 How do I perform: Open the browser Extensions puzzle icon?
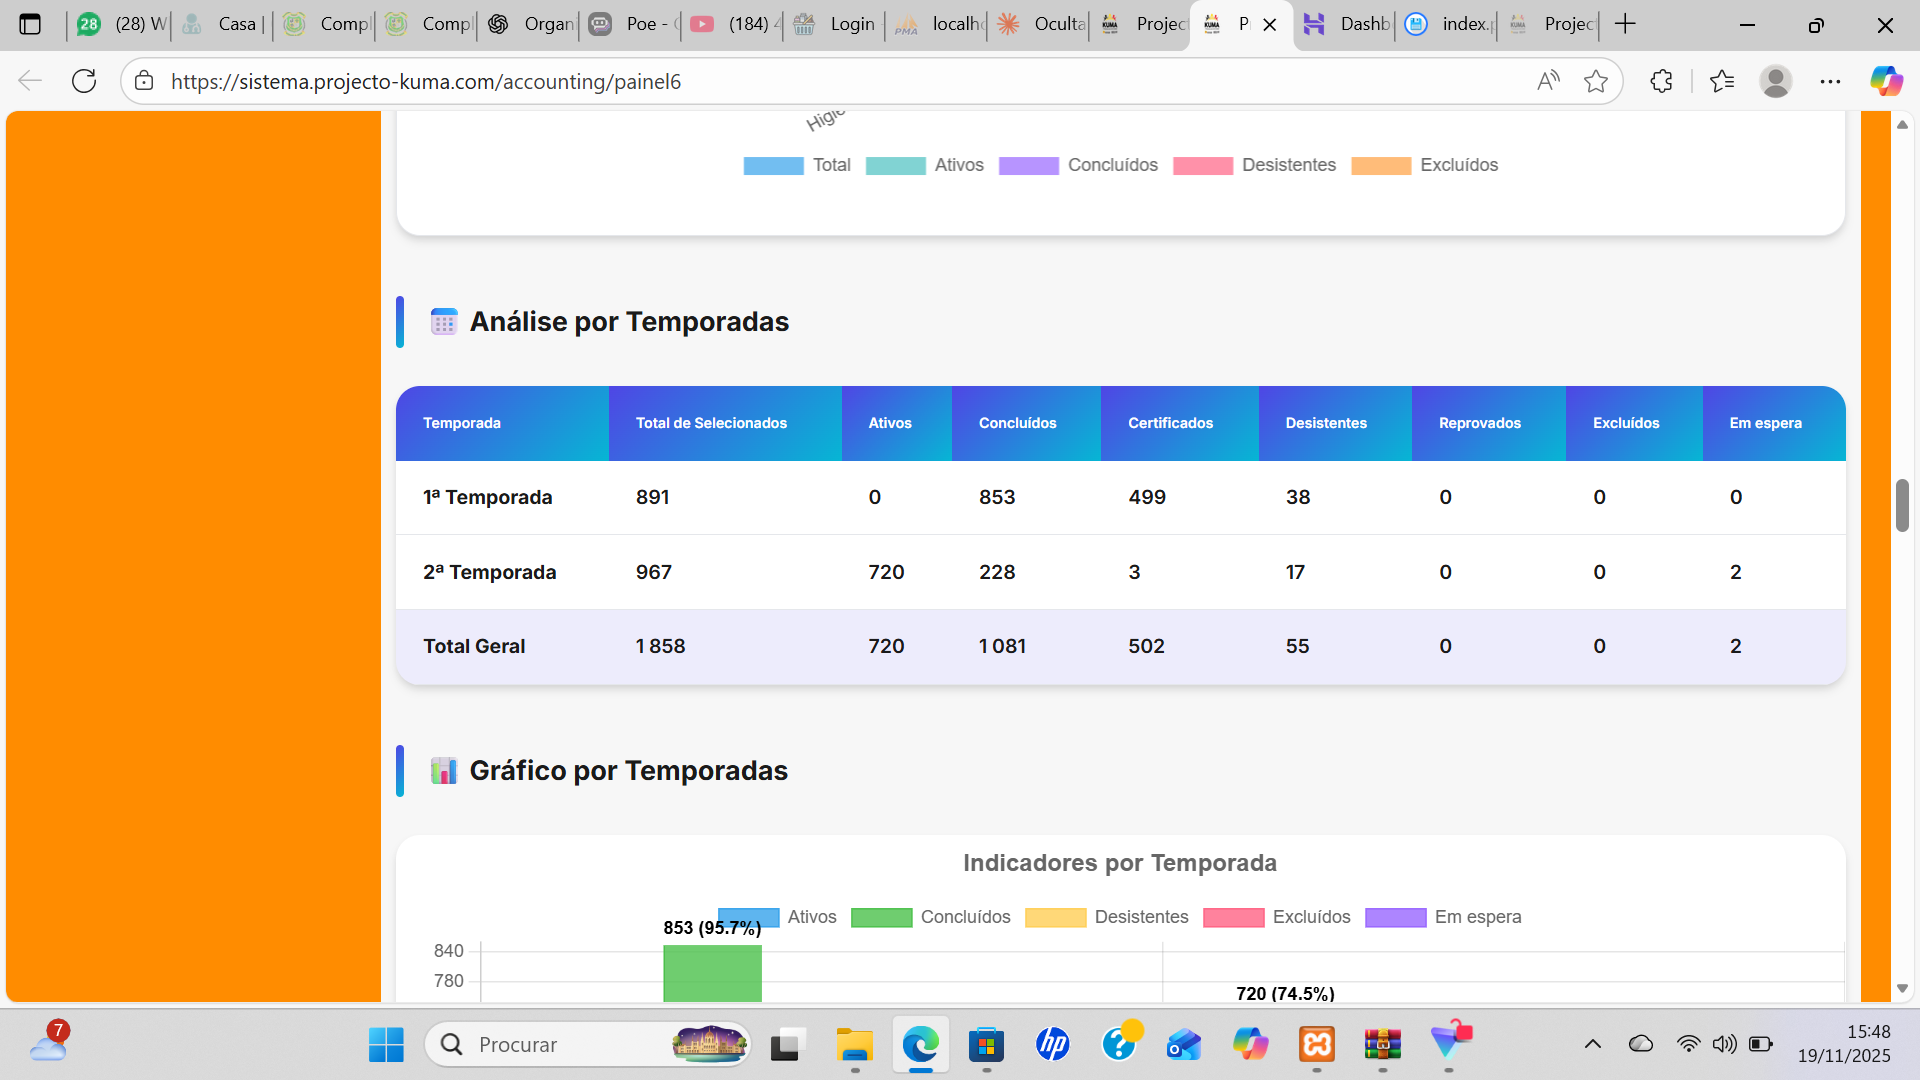tap(1661, 81)
